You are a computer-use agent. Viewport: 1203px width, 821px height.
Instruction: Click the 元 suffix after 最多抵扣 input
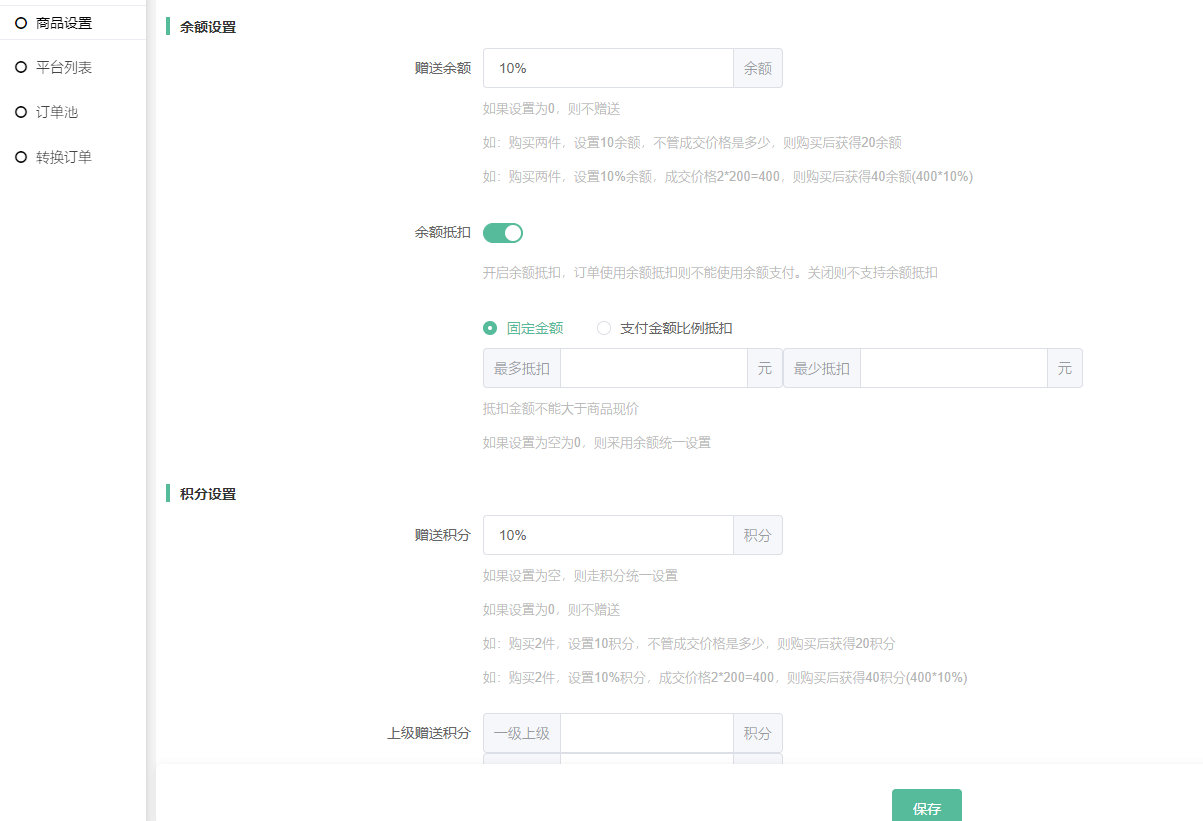click(x=765, y=368)
